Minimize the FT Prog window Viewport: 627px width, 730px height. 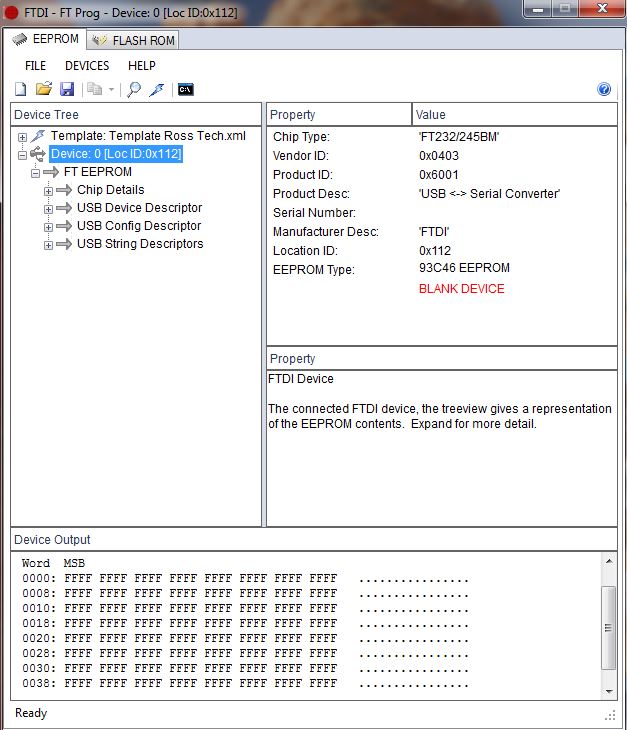click(x=538, y=9)
